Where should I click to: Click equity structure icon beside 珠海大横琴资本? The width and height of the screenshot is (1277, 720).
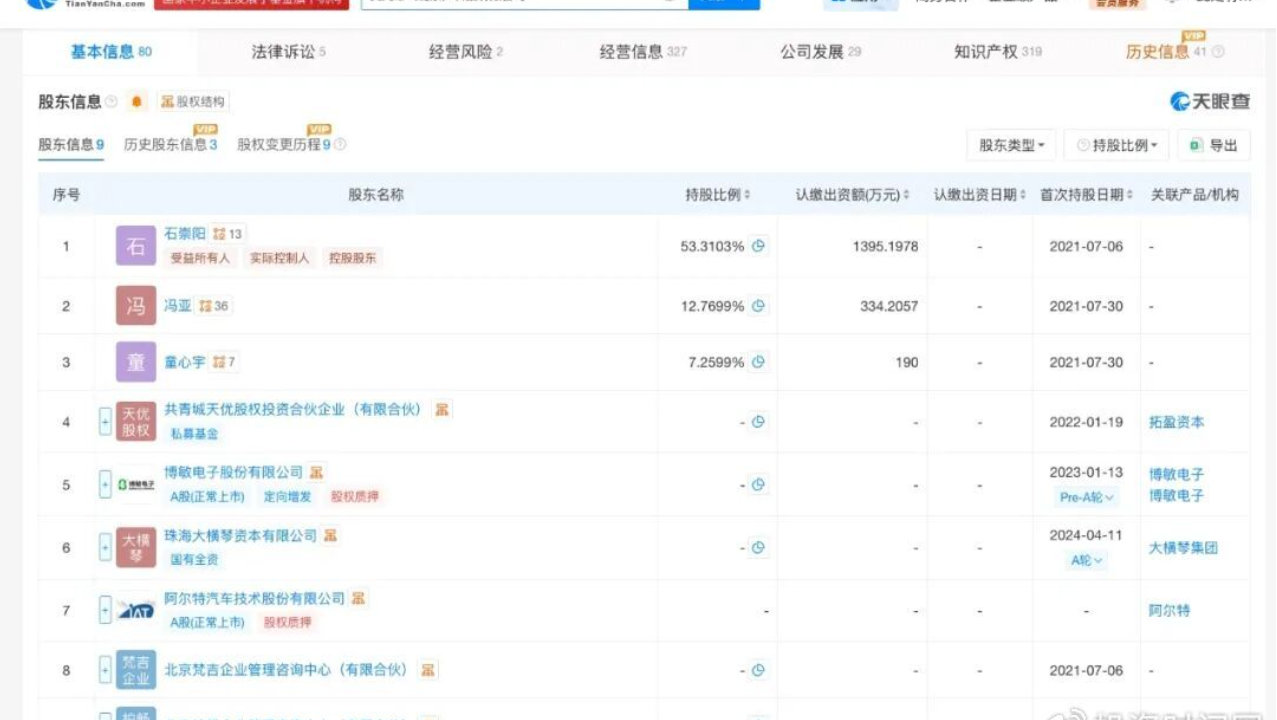tap(330, 536)
